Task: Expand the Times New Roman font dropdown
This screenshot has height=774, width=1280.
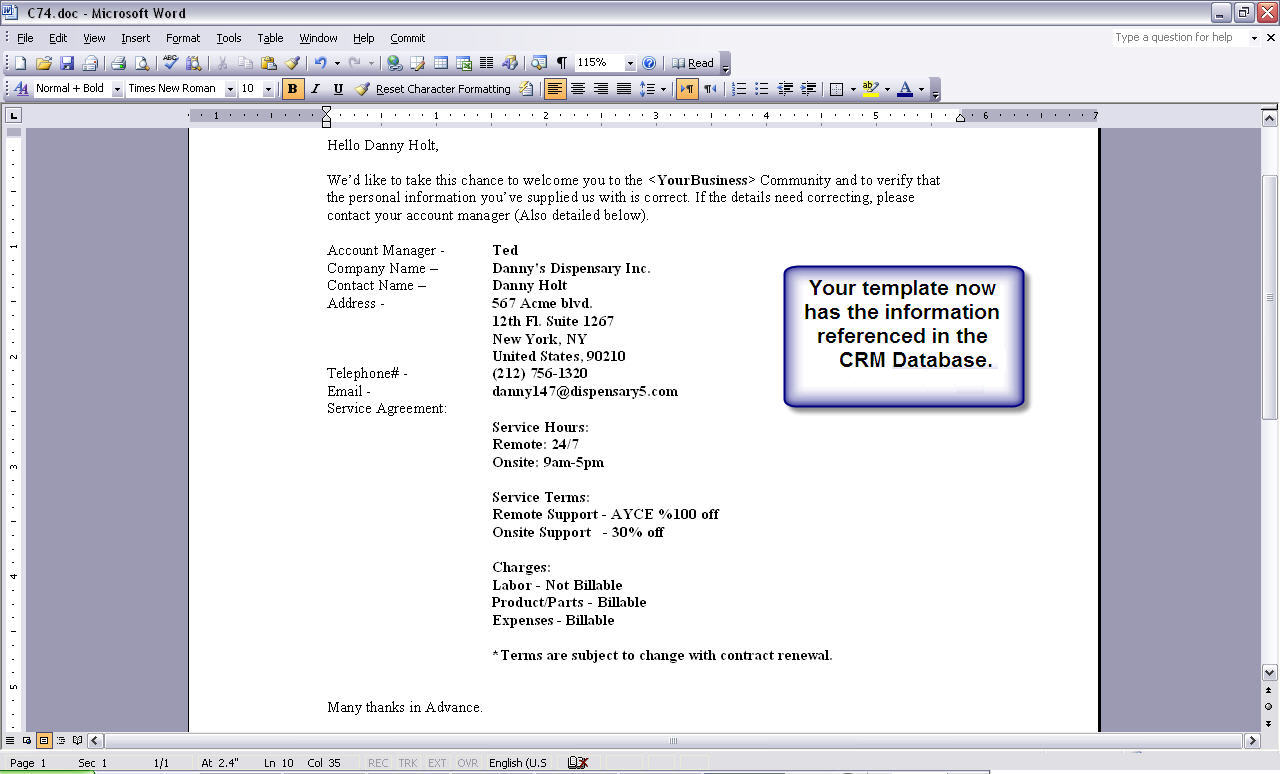Action: [x=230, y=89]
